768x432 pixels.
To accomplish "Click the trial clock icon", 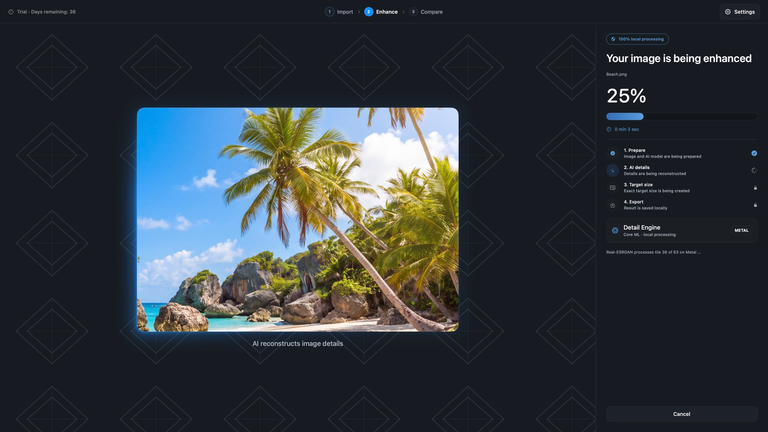I will point(11,12).
